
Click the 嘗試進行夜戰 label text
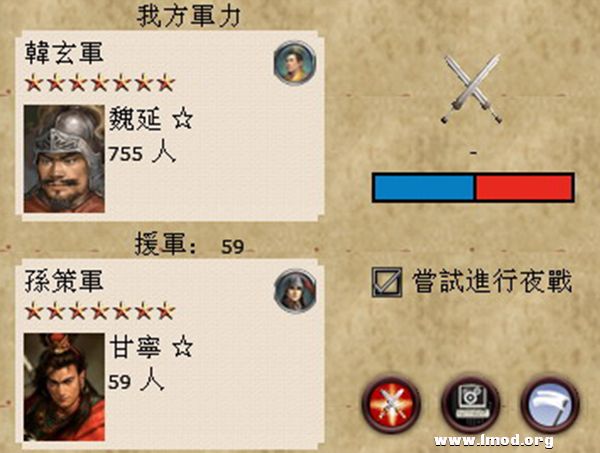click(492, 282)
